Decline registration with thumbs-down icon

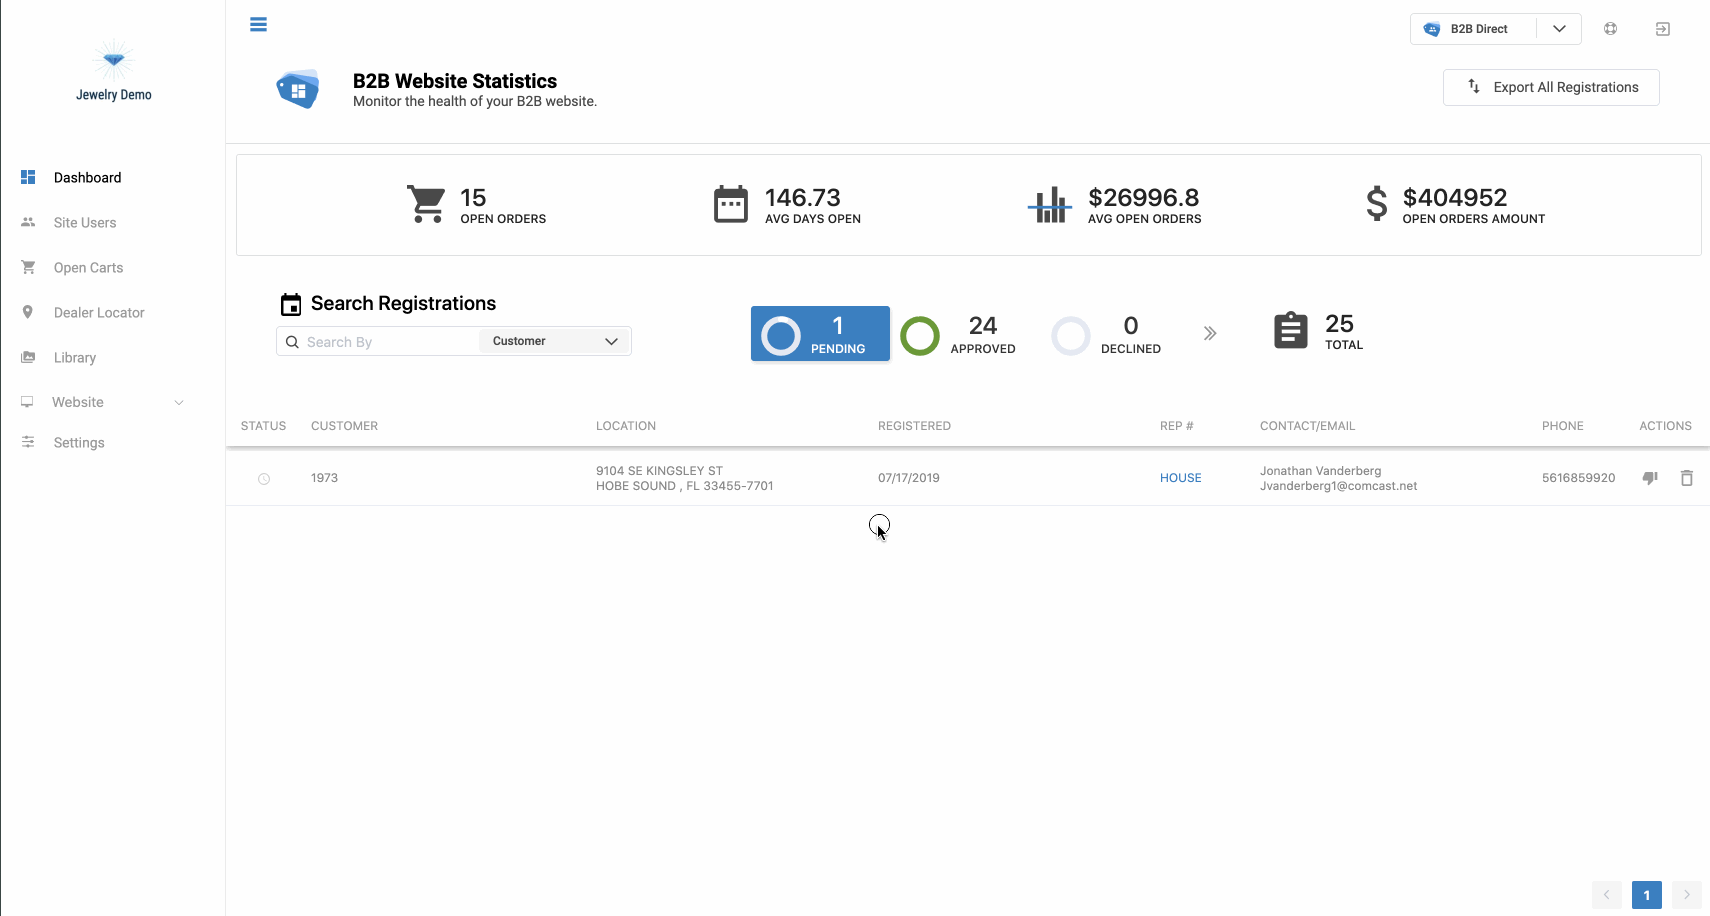tap(1650, 478)
